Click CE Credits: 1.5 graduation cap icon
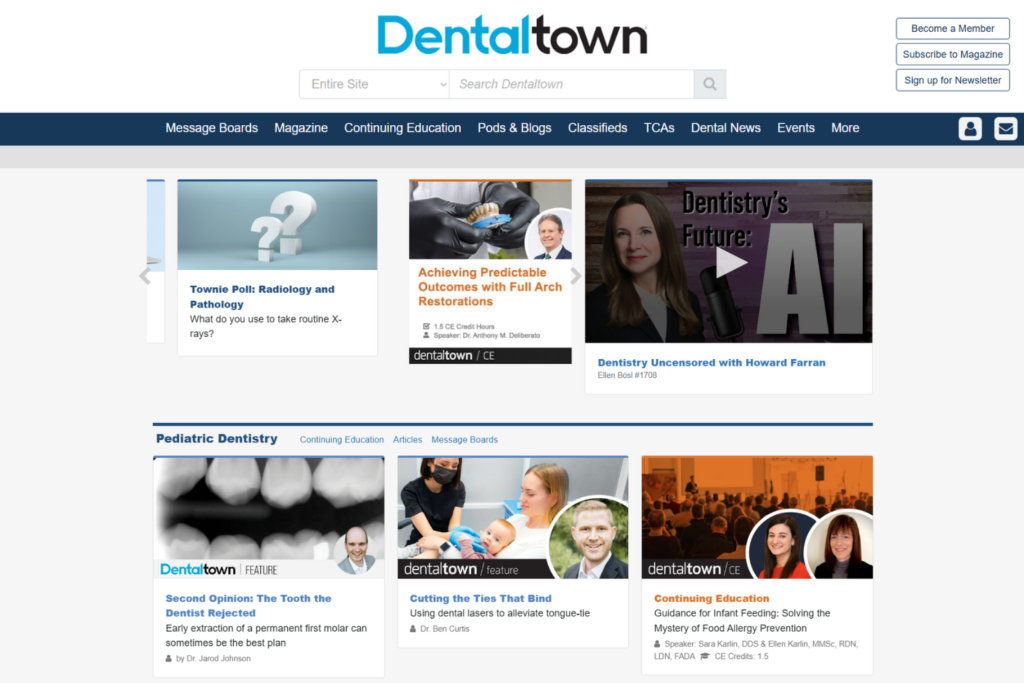The height and width of the screenshot is (683, 1024). click(705, 656)
